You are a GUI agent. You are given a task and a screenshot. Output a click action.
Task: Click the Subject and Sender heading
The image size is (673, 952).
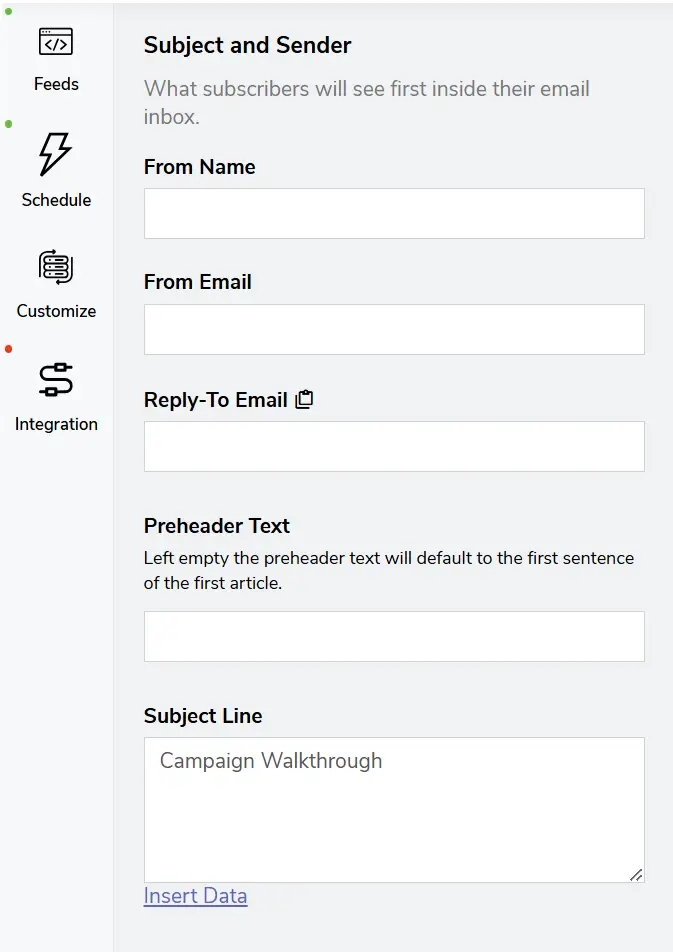(247, 45)
